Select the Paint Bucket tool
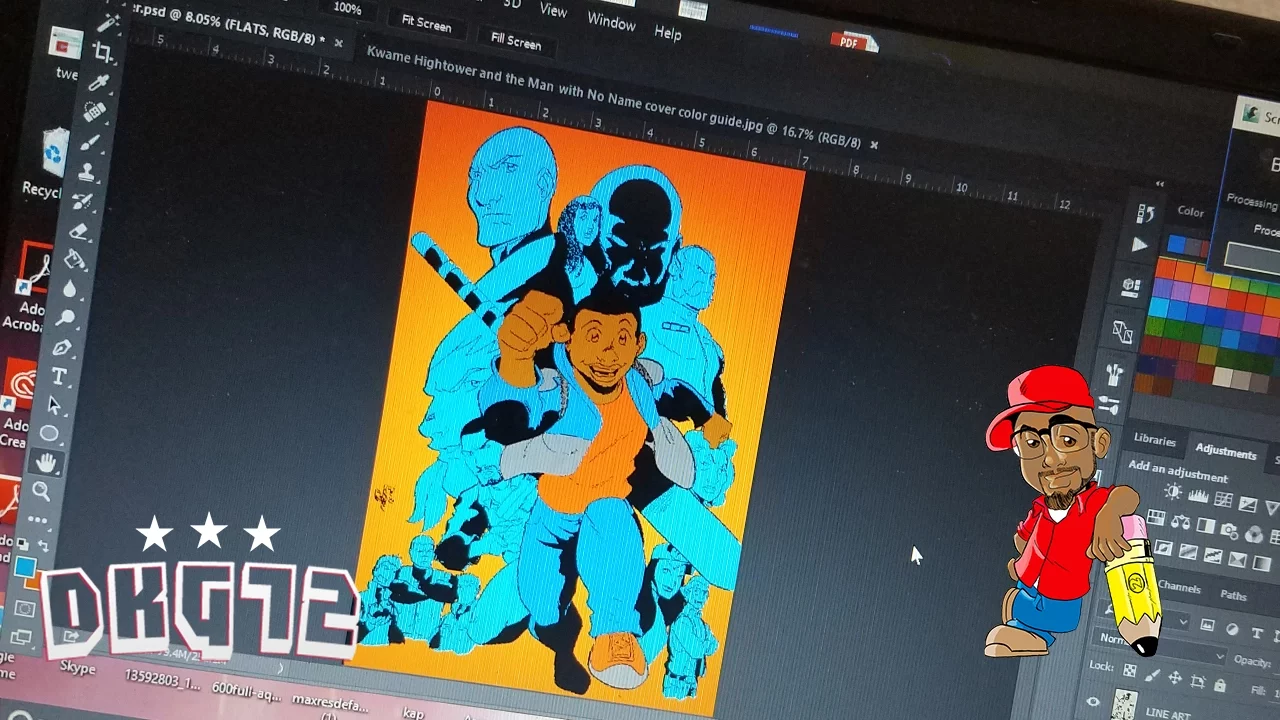 [75, 260]
